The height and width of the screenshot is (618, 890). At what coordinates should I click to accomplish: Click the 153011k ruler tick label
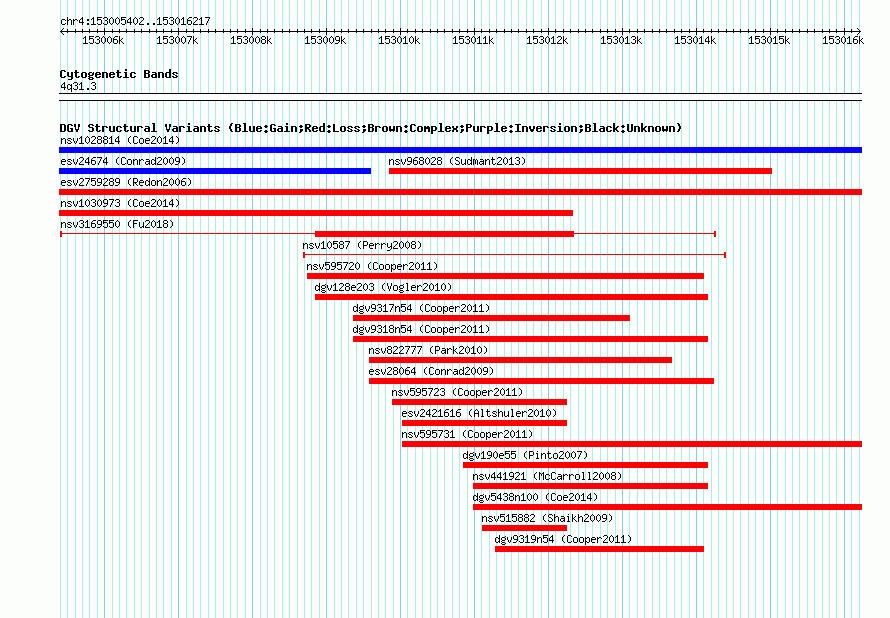(473, 40)
